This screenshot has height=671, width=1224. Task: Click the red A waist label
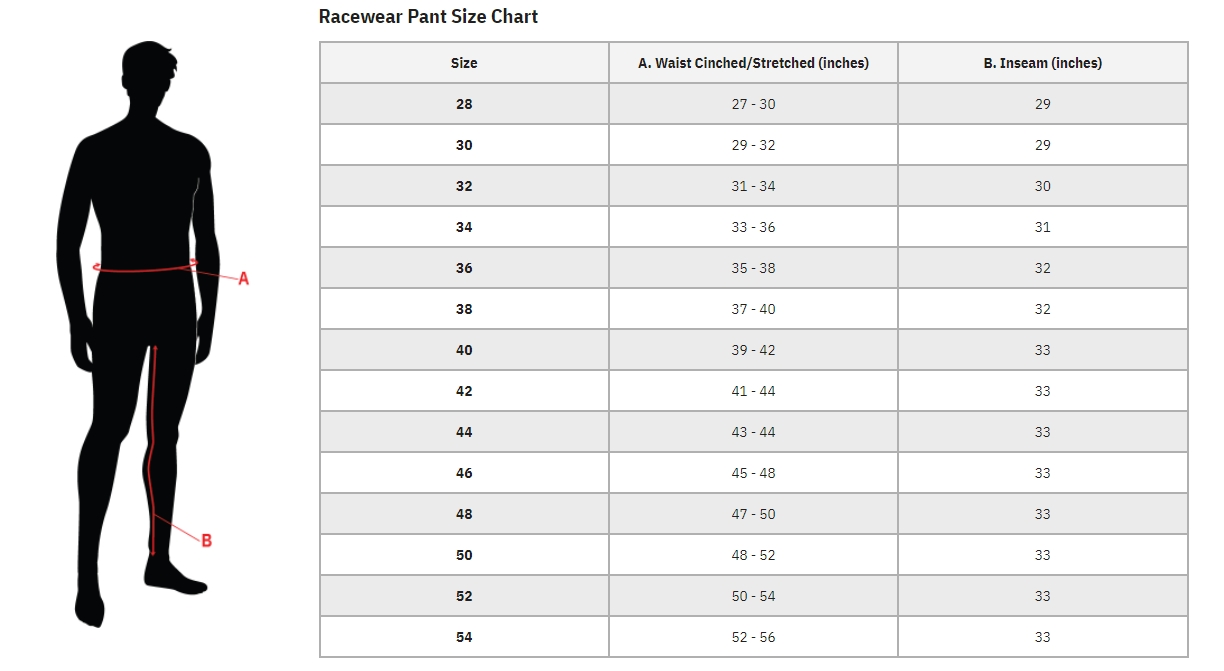[243, 279]
